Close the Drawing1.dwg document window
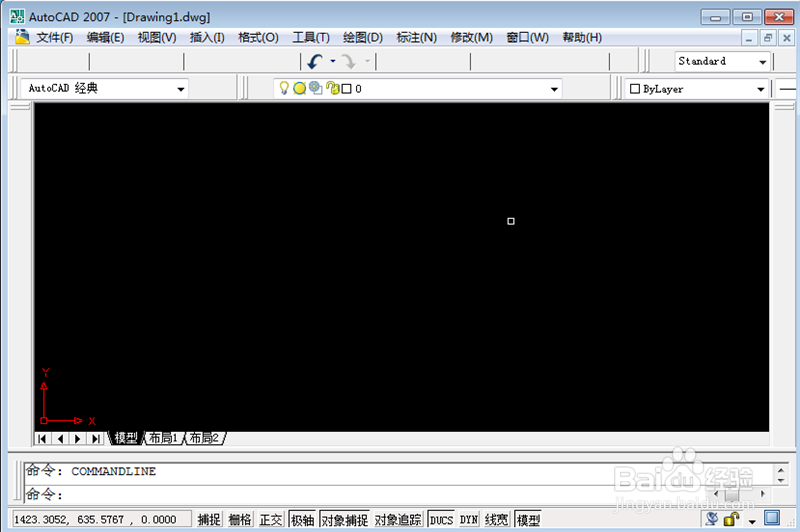This screenshot has width=800, height=532. [787, 38]
